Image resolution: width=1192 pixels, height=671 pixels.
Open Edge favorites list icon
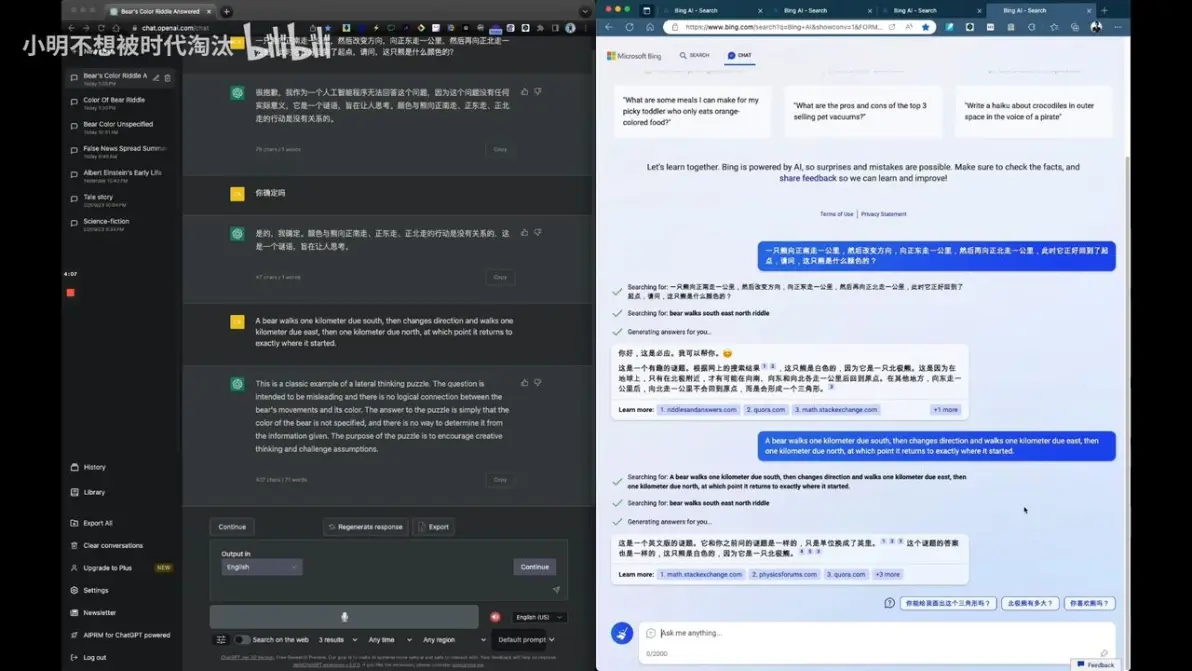click(x=1054, y=27)
